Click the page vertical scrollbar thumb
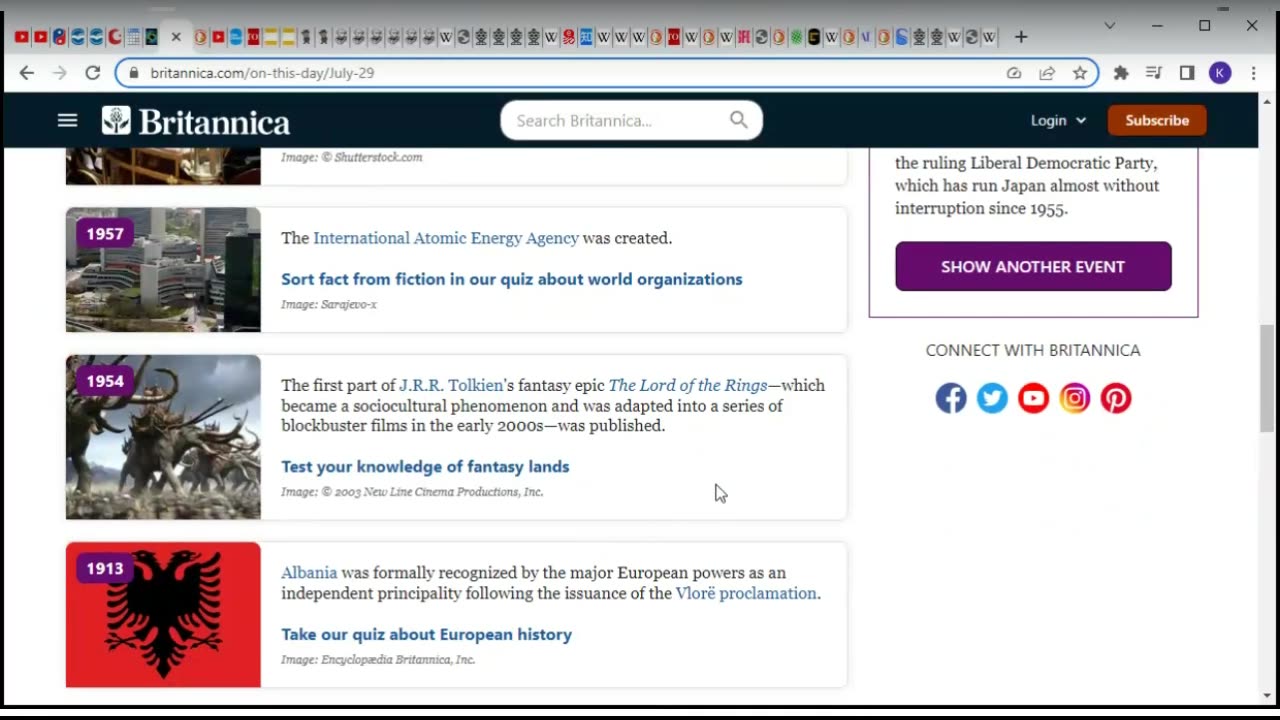1280x720 pixels. (x=1267, y=378)
